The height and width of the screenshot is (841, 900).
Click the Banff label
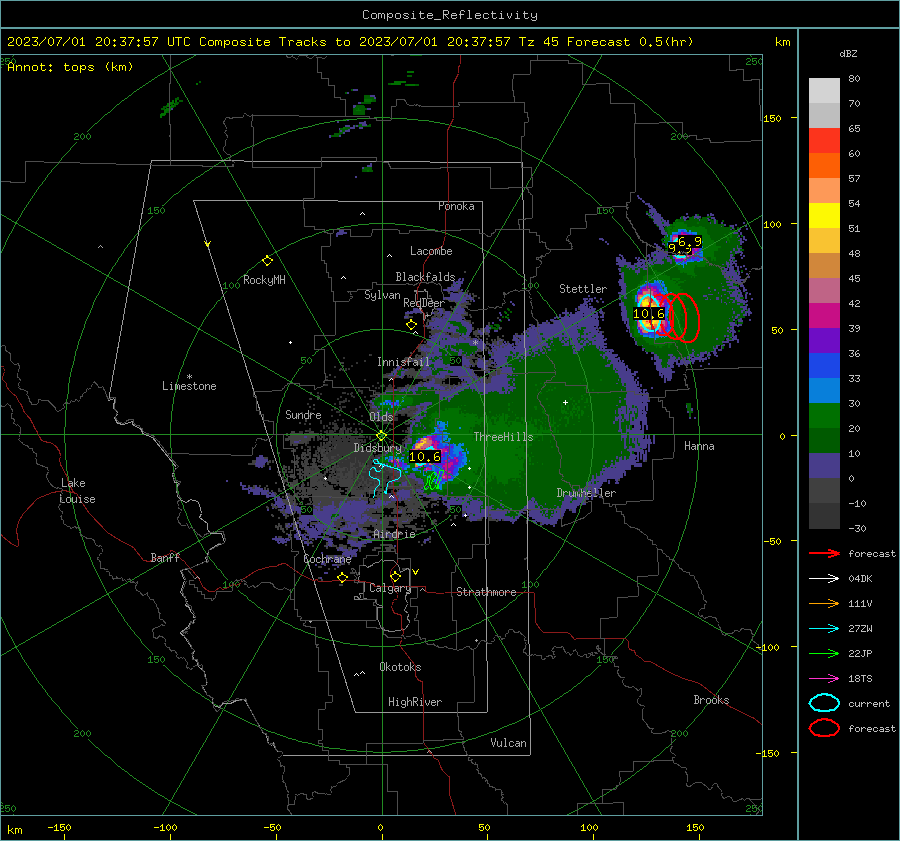165,557
